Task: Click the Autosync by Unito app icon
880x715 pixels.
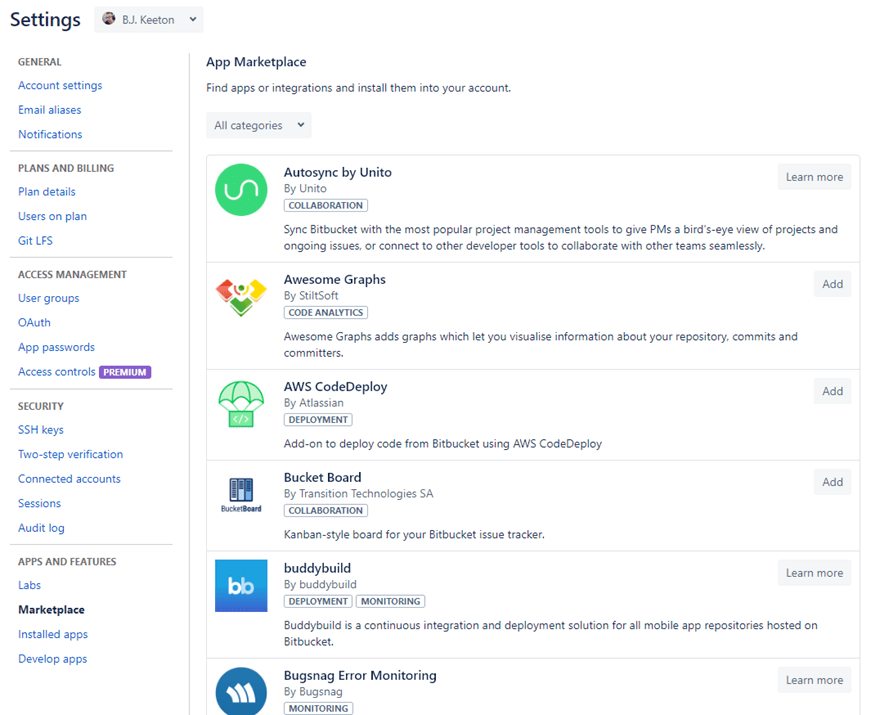Action: coord(241,190)
